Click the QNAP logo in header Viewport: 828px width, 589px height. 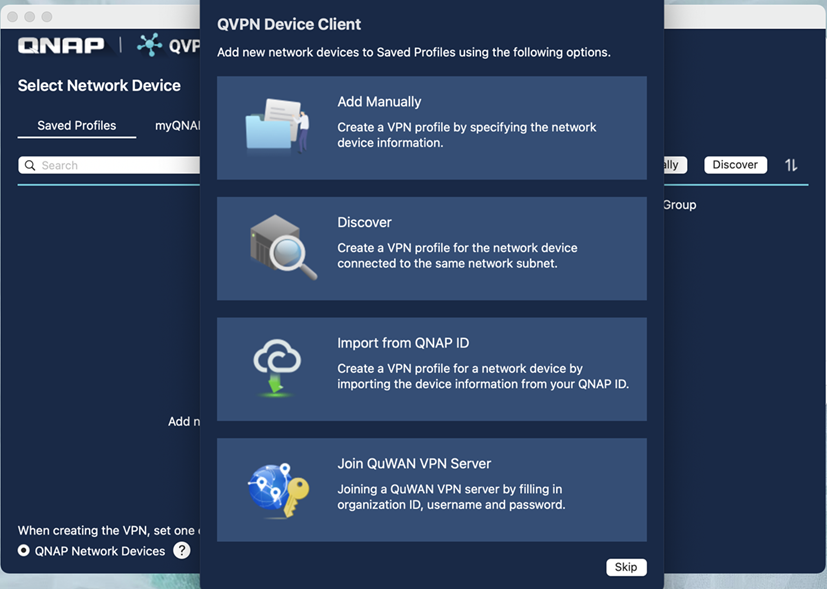coord(61,45)
